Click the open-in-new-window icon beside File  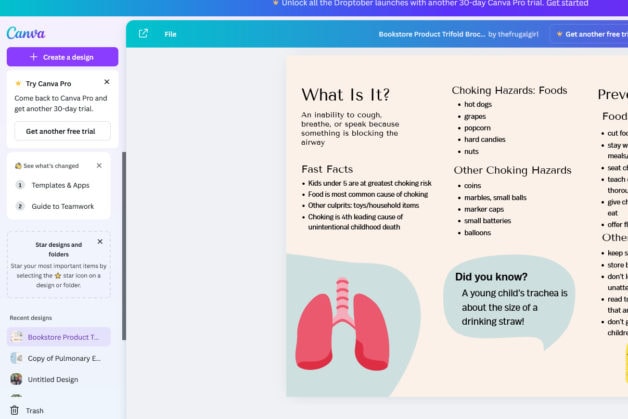[143, 34]
